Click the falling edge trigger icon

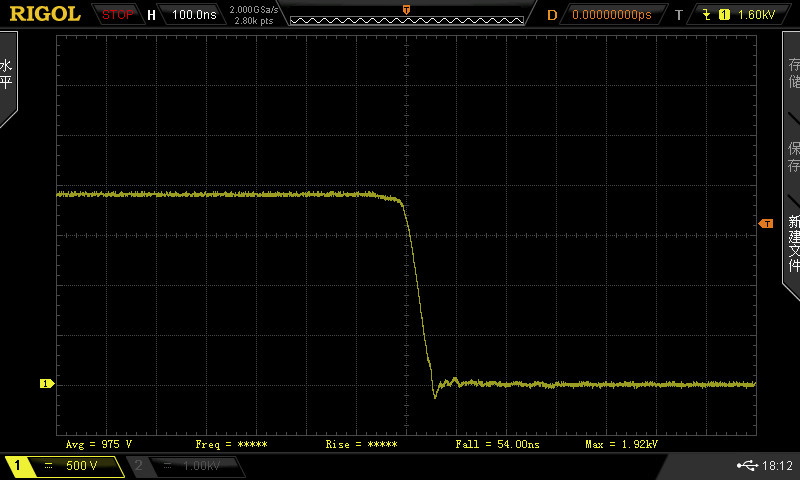point(708,15)
